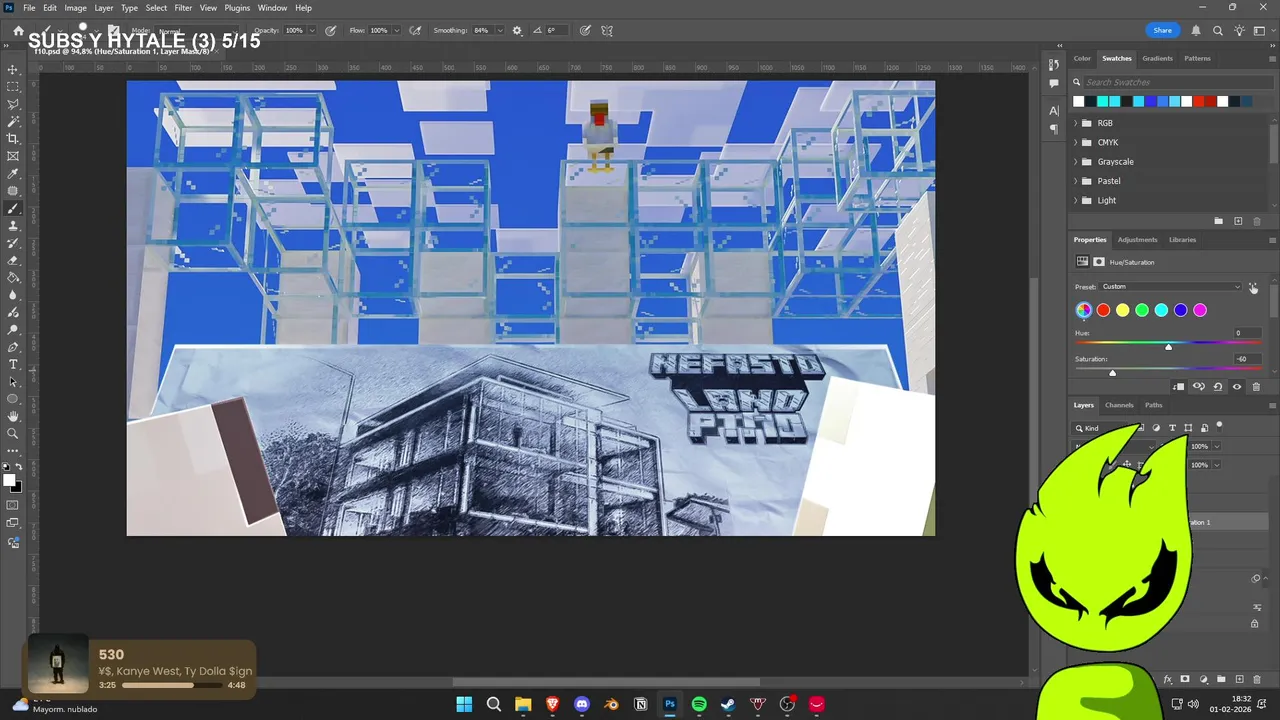
Task: Open the Smoothing dropdown arrow
Action: 499,31
